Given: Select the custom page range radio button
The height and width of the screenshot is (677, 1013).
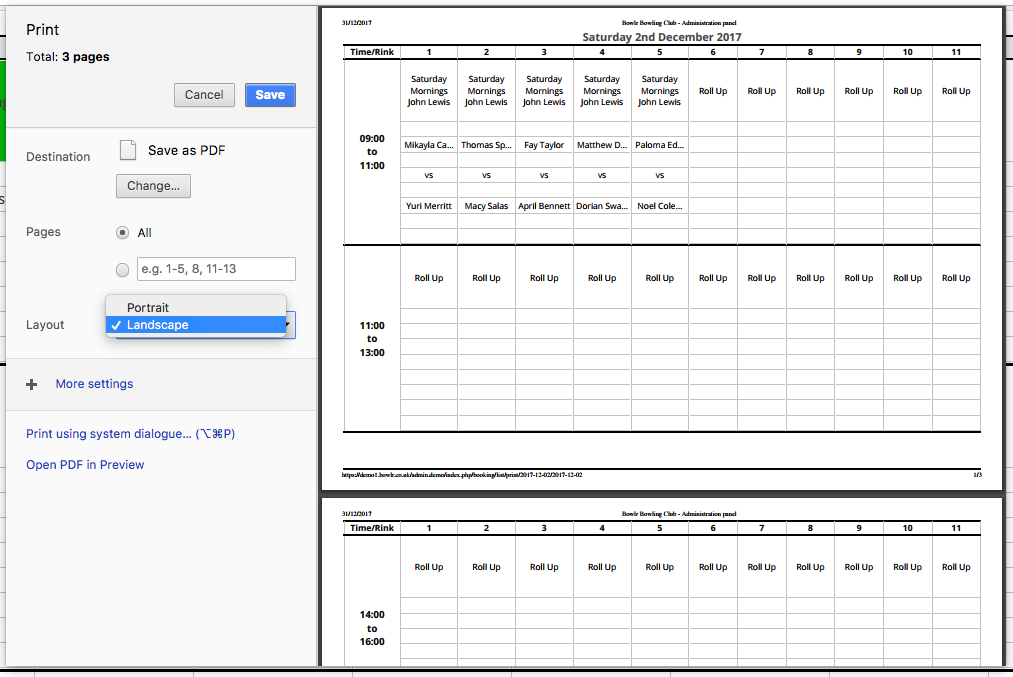Looking at the screenshot, I should [x=122, y=269].
